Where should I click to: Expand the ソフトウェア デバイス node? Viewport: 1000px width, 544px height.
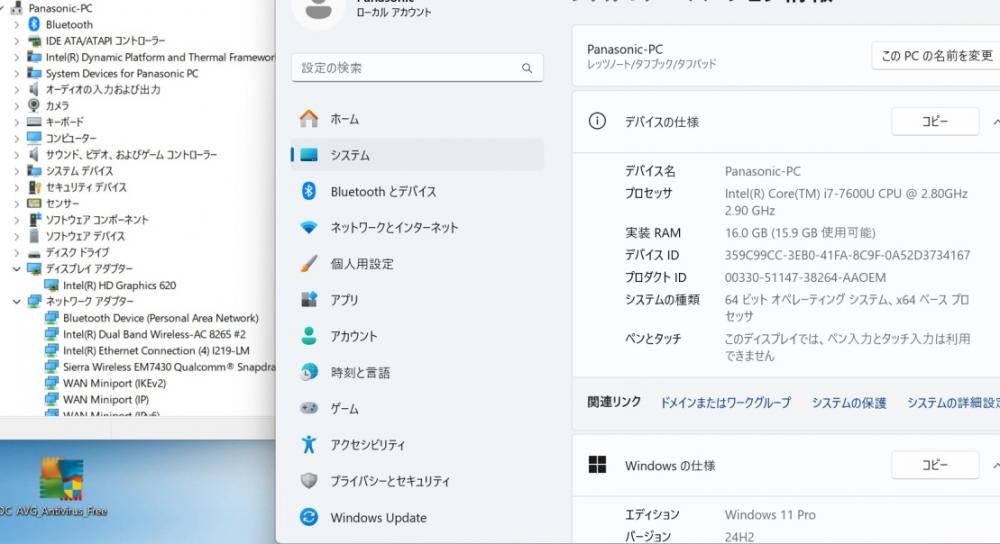pyautogui.click(x=17, y=236)
